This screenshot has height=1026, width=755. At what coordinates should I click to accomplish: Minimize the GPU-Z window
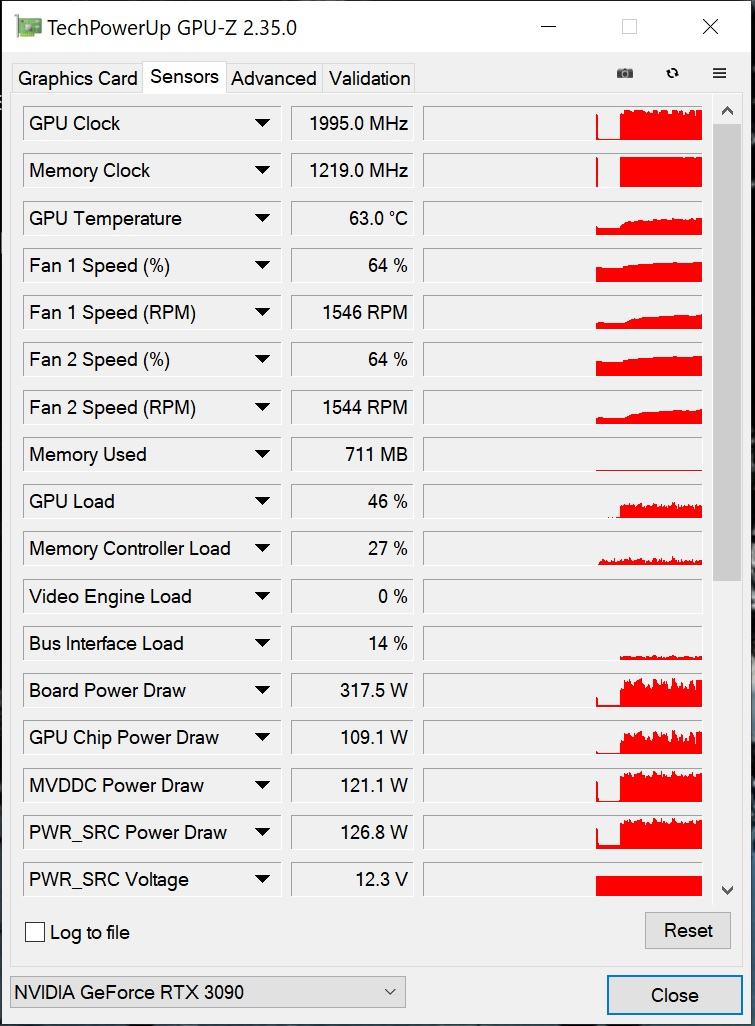coord(548,27)
